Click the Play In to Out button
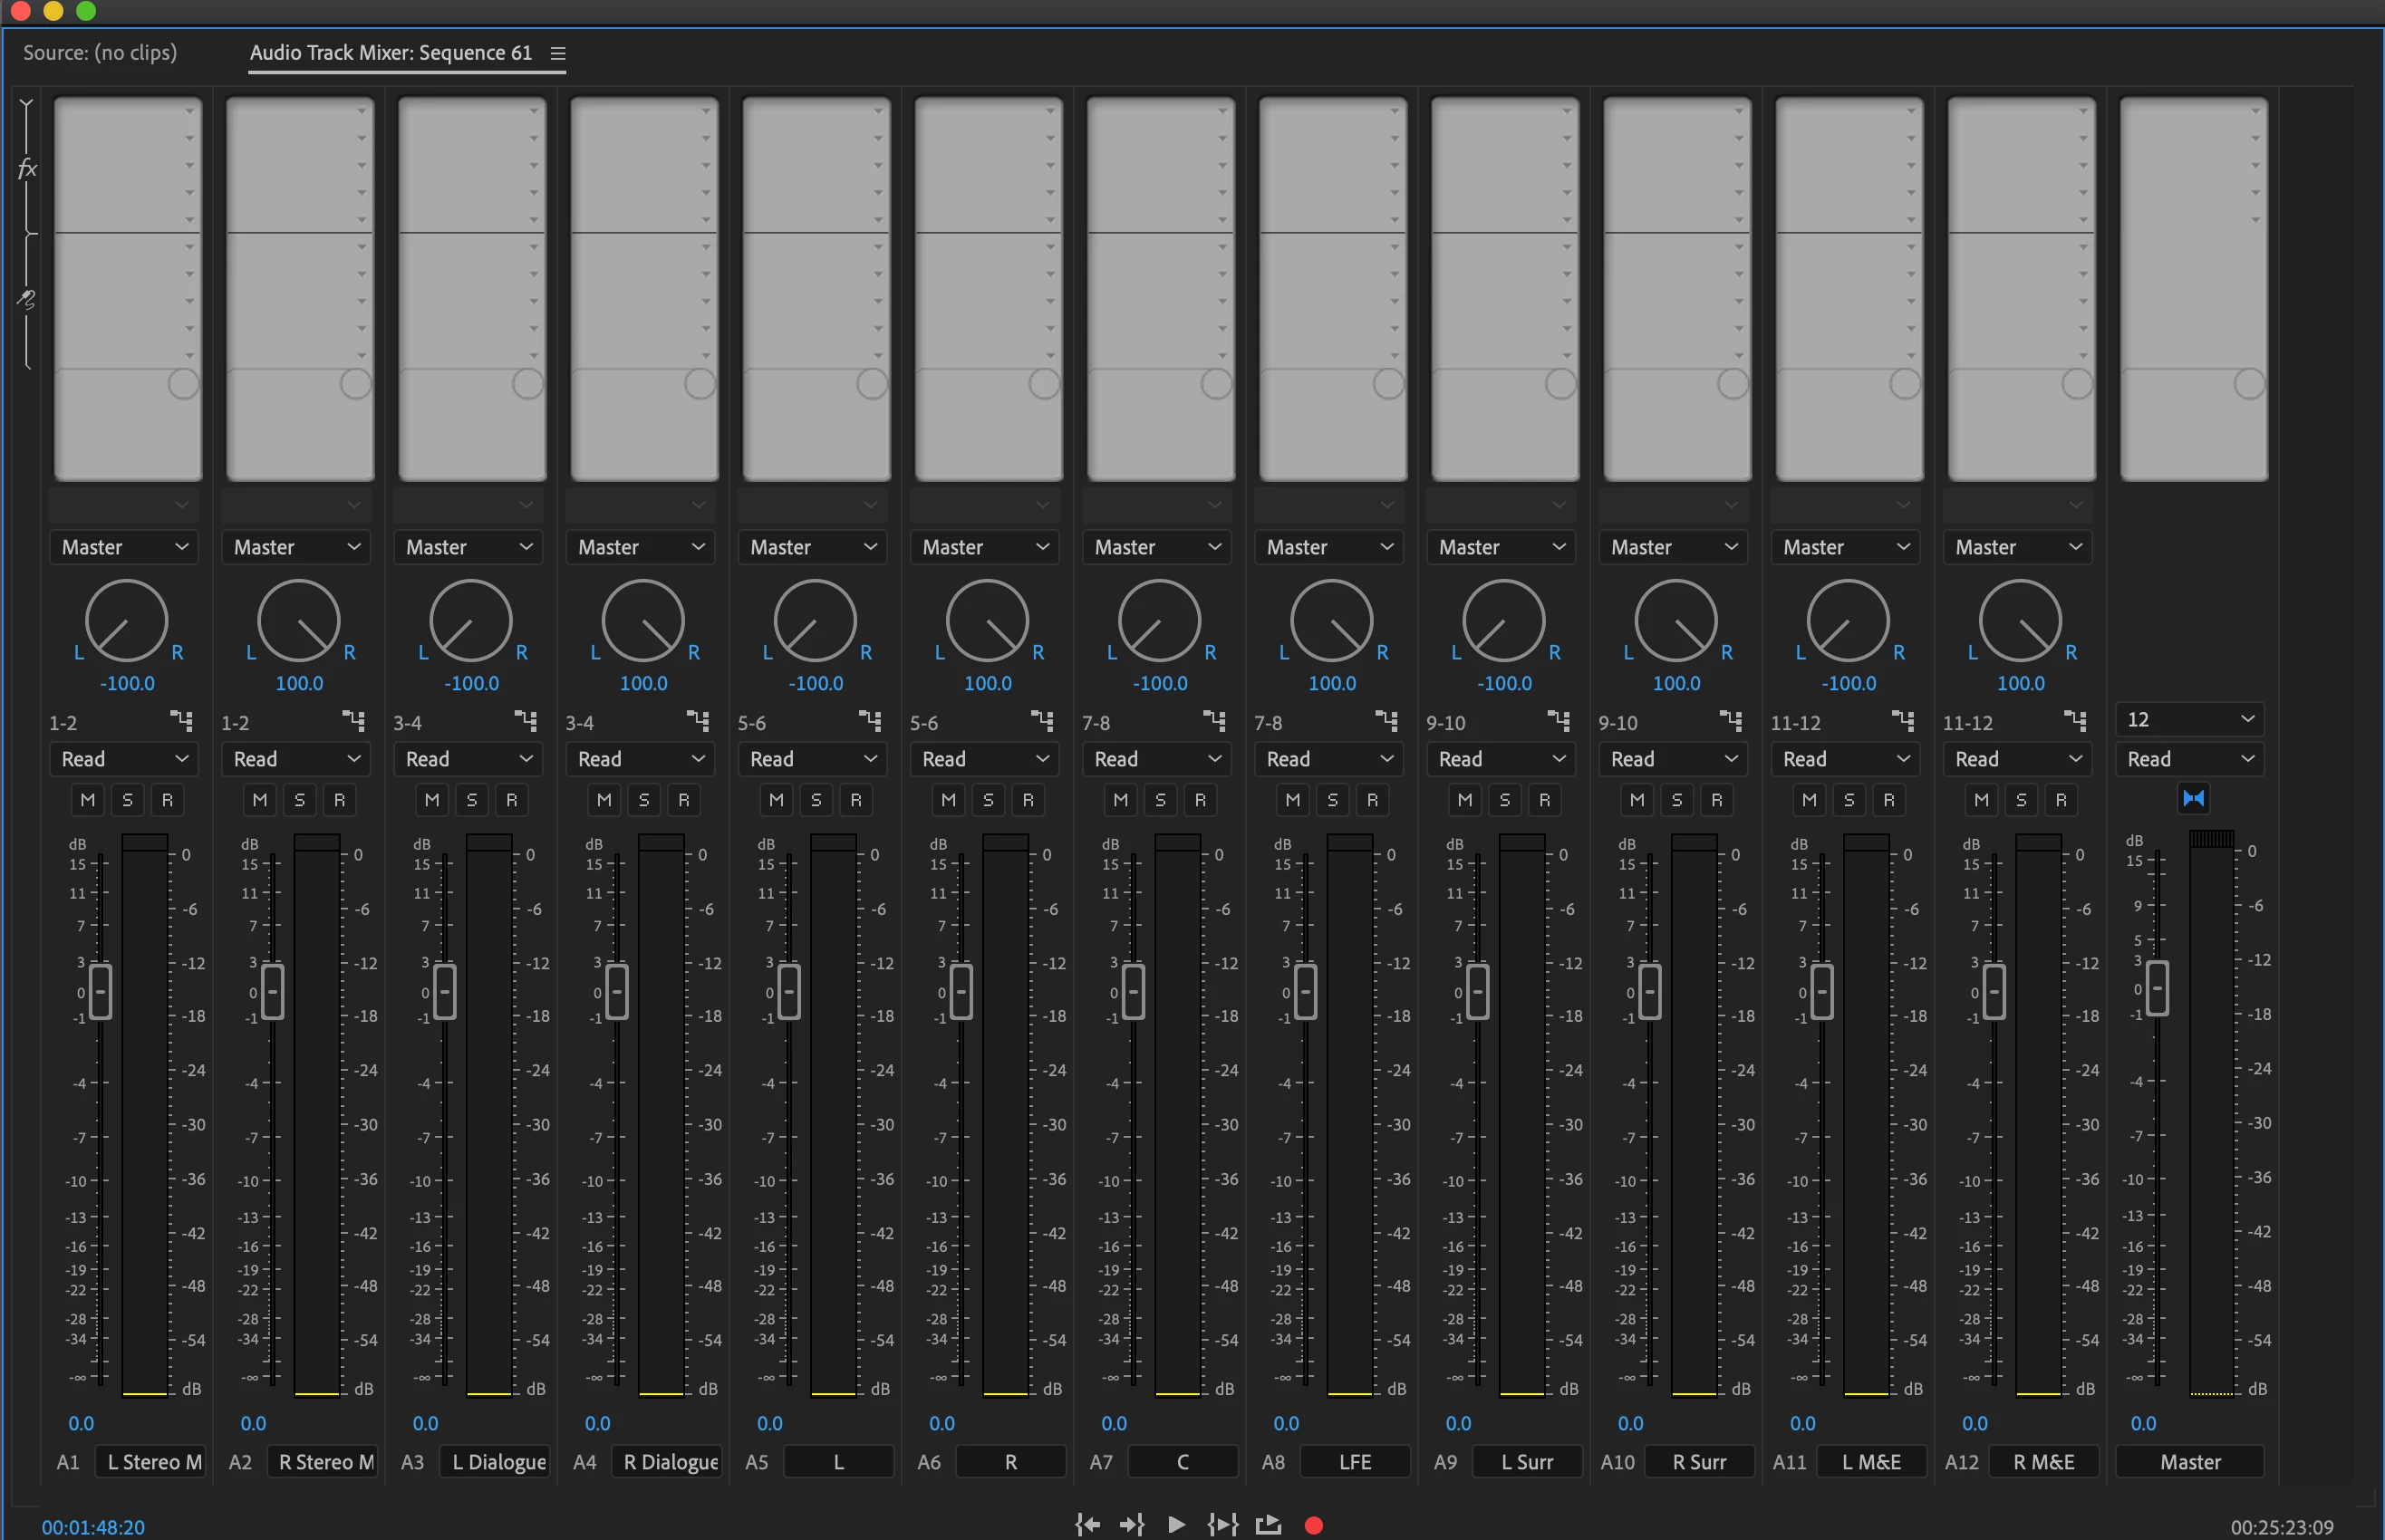Screen dimensions: 2385x1540 point(1222,1524)
